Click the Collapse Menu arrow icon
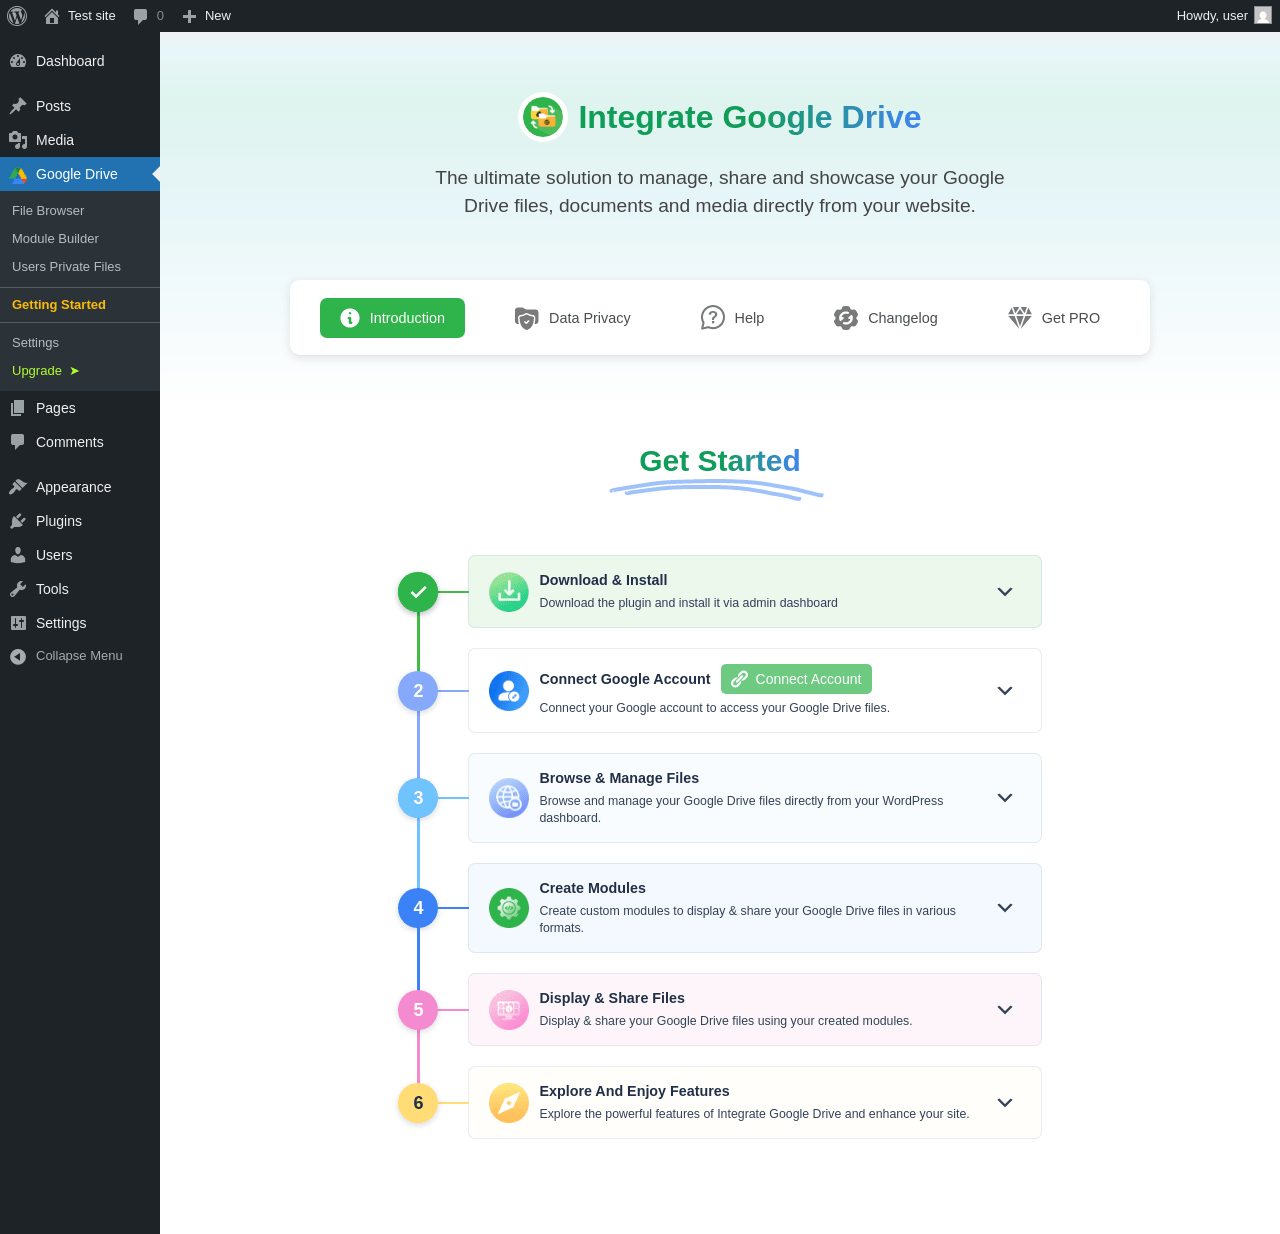The height and width of the screenshot is (1234, 1280). (x=18, y=657)
